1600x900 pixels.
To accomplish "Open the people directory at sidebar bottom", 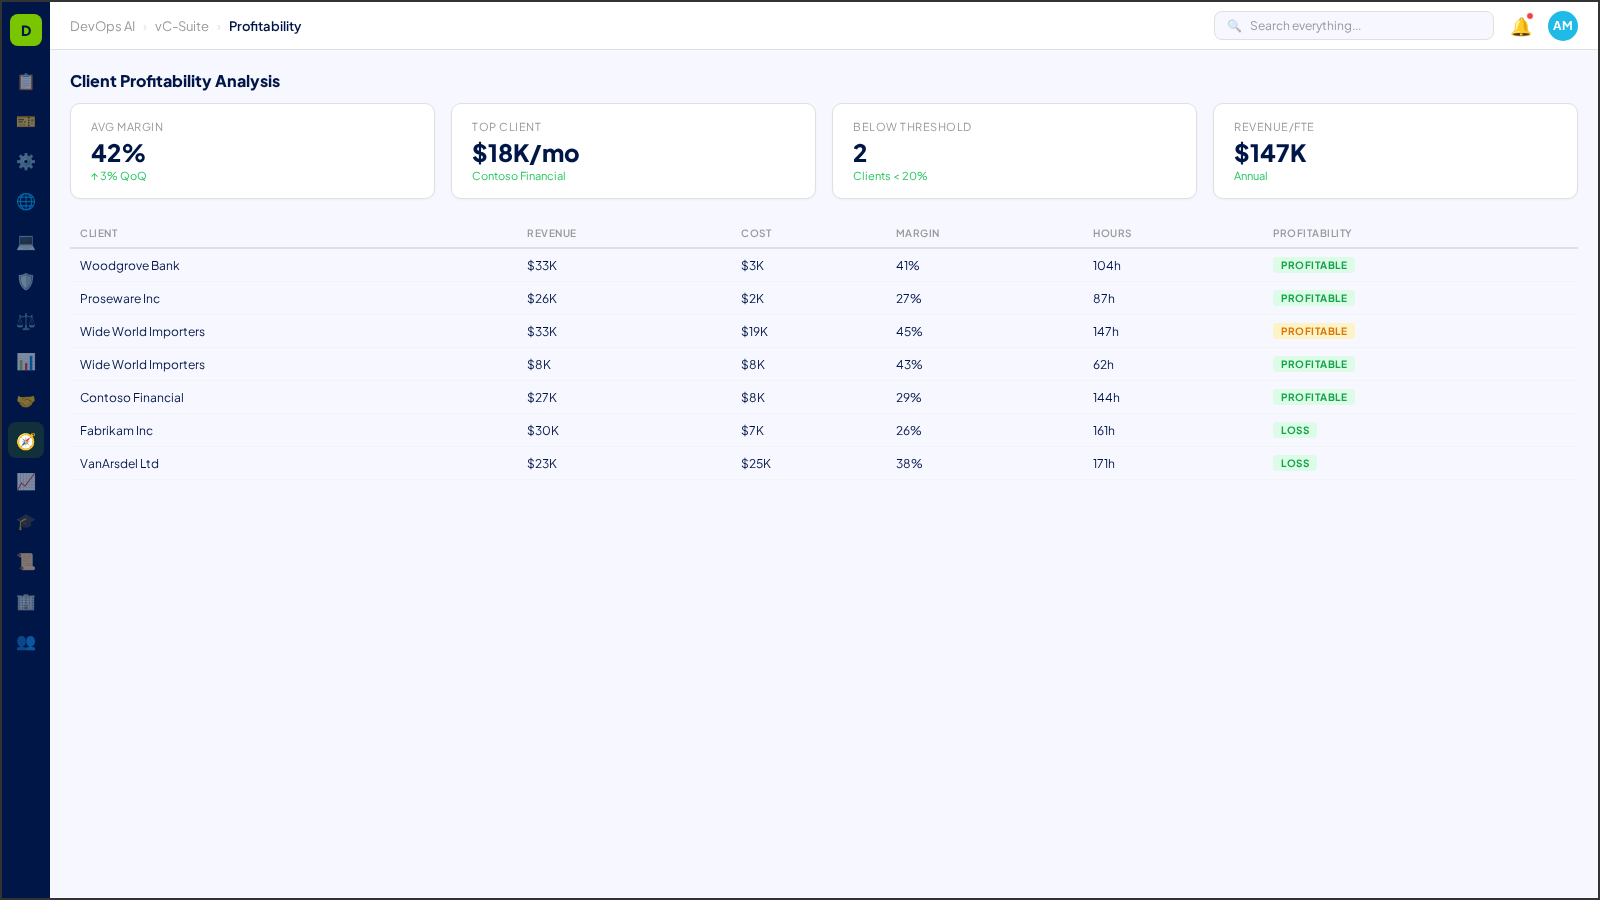I will point(26,643).
